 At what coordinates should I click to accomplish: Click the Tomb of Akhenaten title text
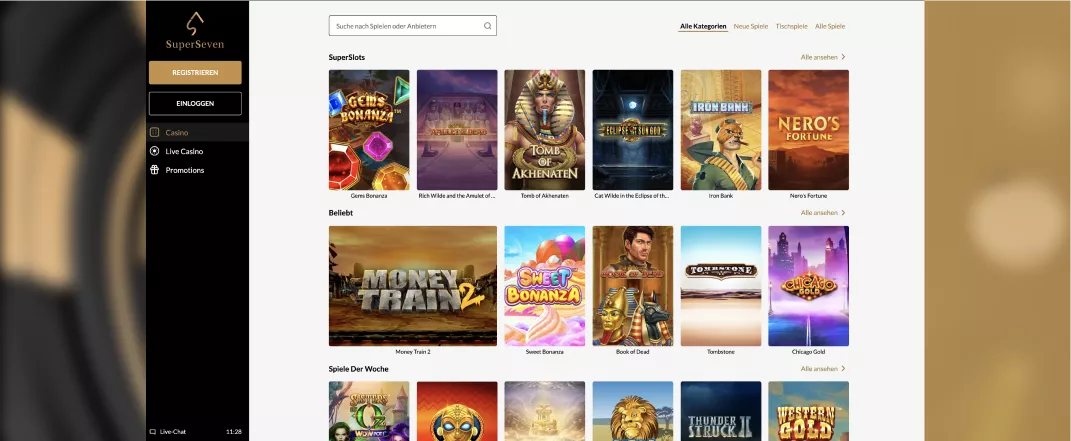point(544,196)
